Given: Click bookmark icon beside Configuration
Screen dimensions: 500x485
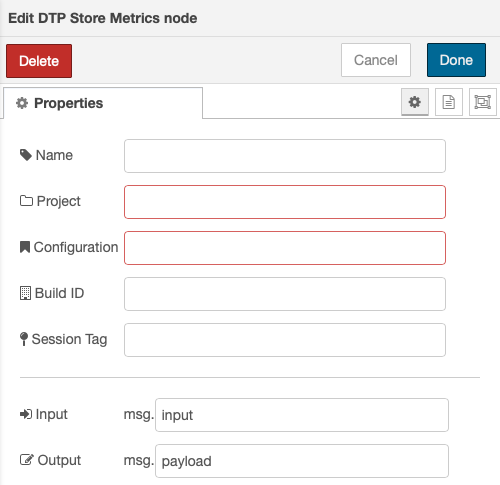Looking at the screenshot, I should [x=25, y=247].
